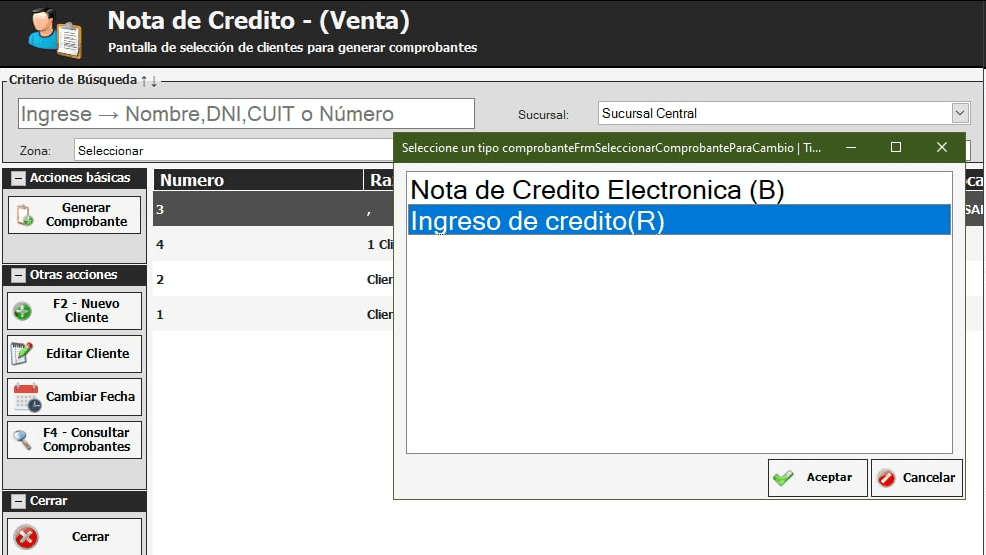Collapse the Otras acciones section
Viewport: 986px width, 555px height.
(18, 275)
